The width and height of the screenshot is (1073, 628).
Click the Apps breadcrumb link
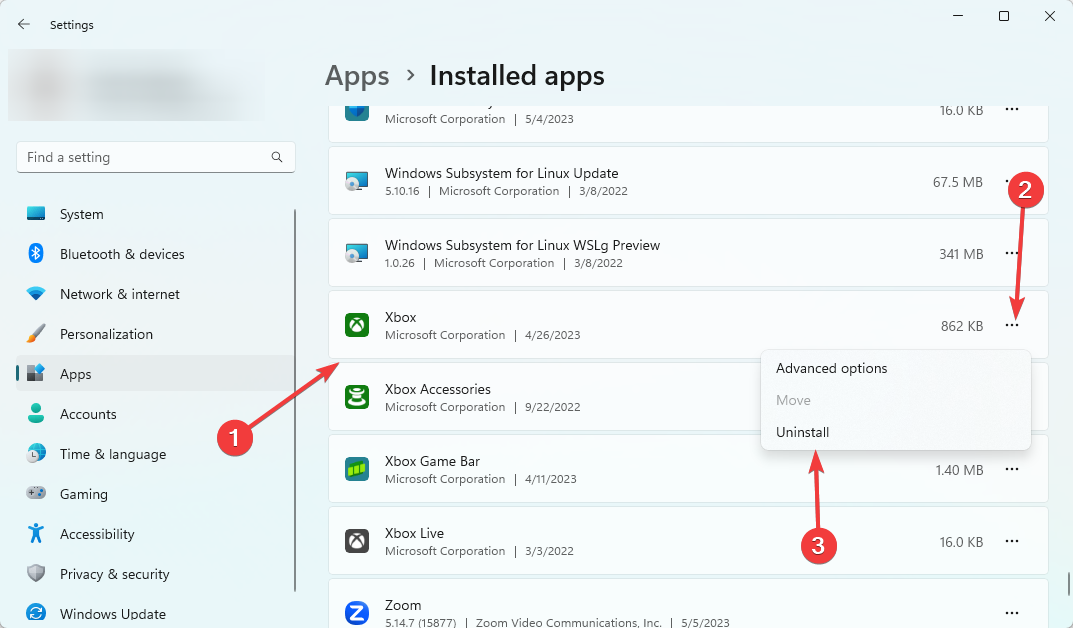[357, 76]
